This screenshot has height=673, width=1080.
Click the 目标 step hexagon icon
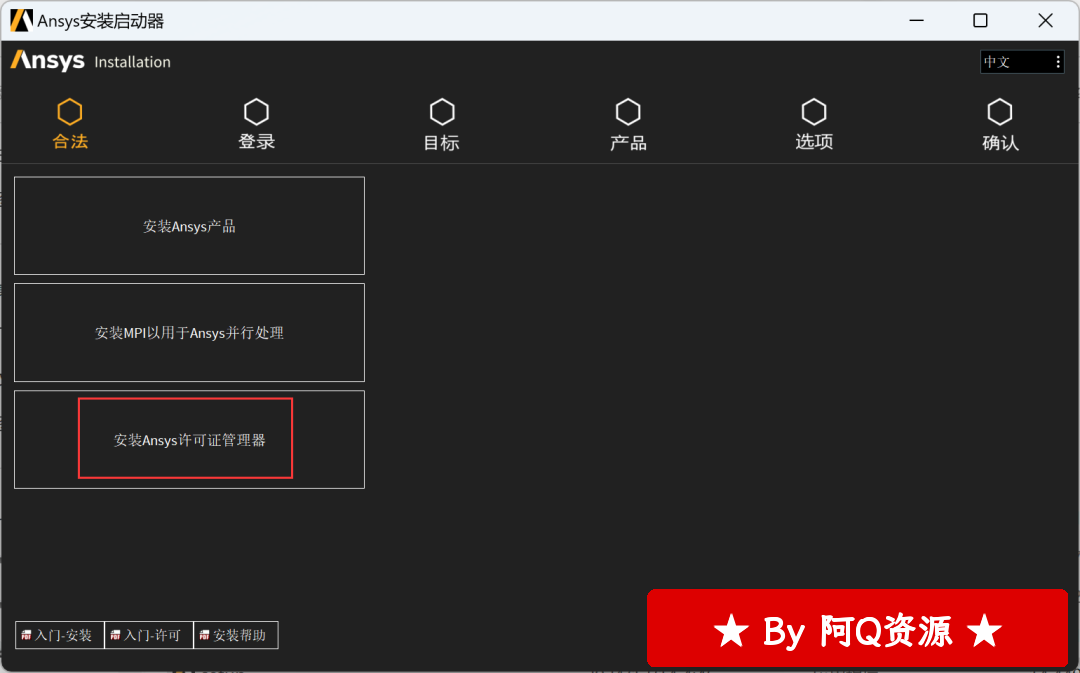(x=442, y=112)
